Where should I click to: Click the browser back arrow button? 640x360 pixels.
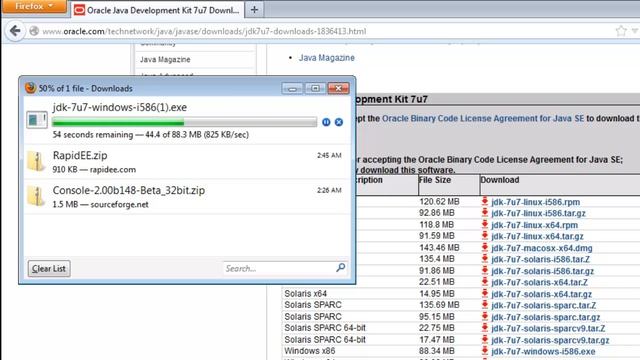click(15, 31)
